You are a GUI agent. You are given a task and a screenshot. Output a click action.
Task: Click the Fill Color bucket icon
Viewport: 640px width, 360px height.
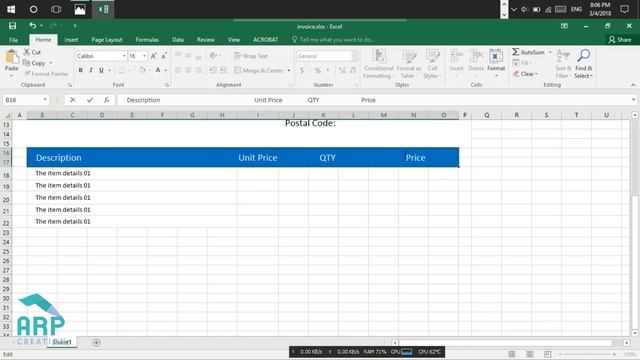(x=142, y=70)
